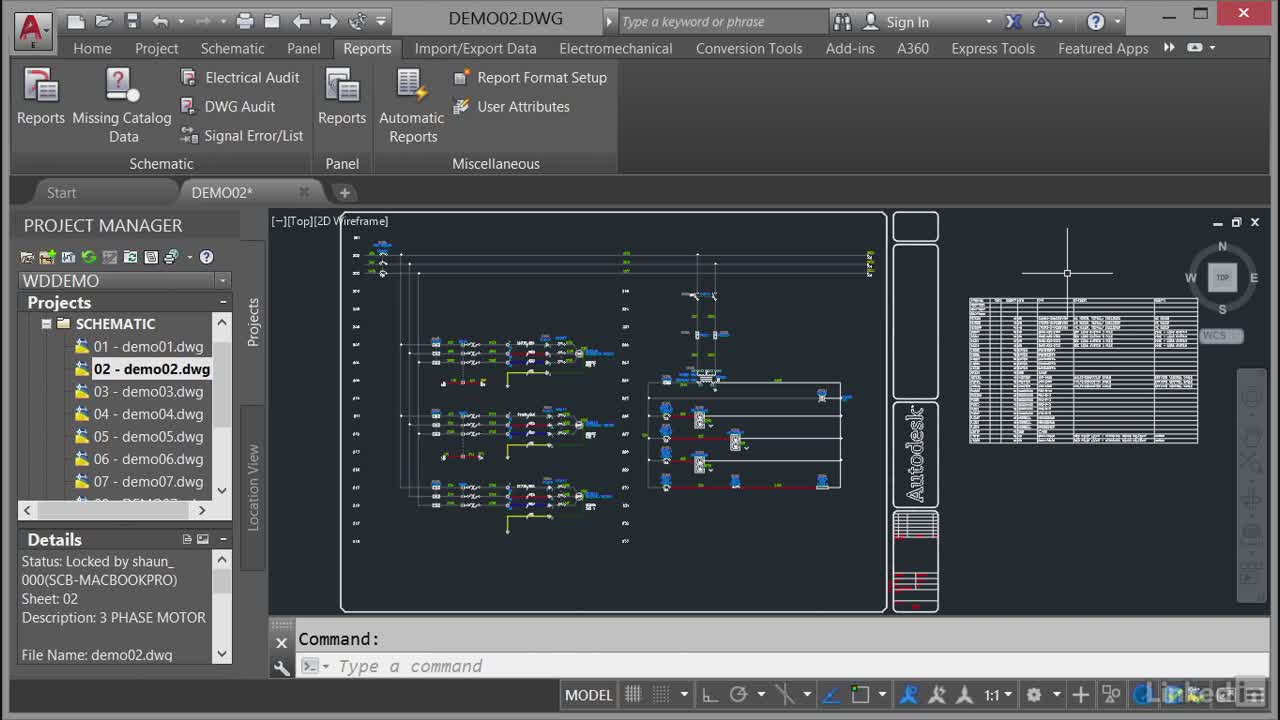Toggle grid display in status bar
This screenshot has height=720, width=1280.
[633, 695]
